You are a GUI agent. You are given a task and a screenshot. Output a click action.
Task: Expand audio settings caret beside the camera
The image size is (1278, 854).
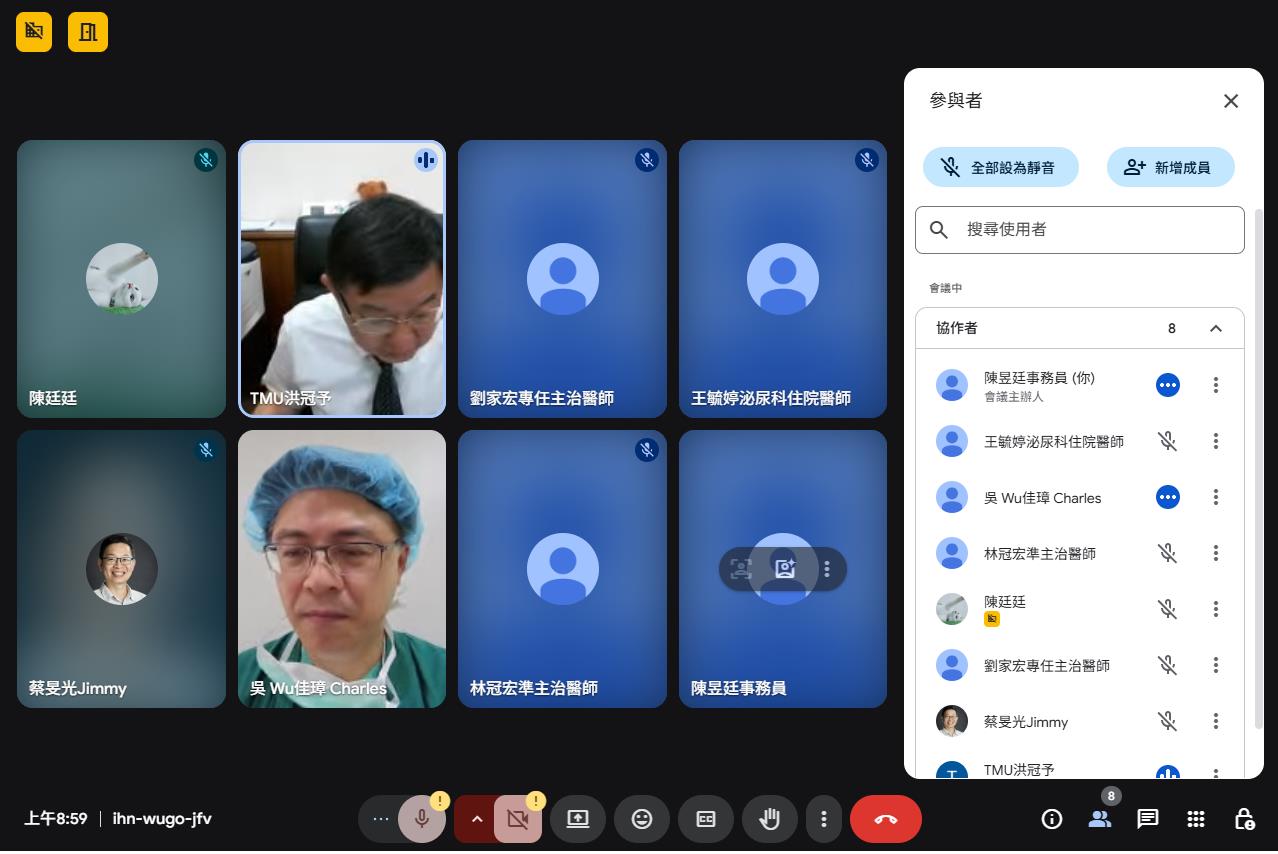[476, 819]
